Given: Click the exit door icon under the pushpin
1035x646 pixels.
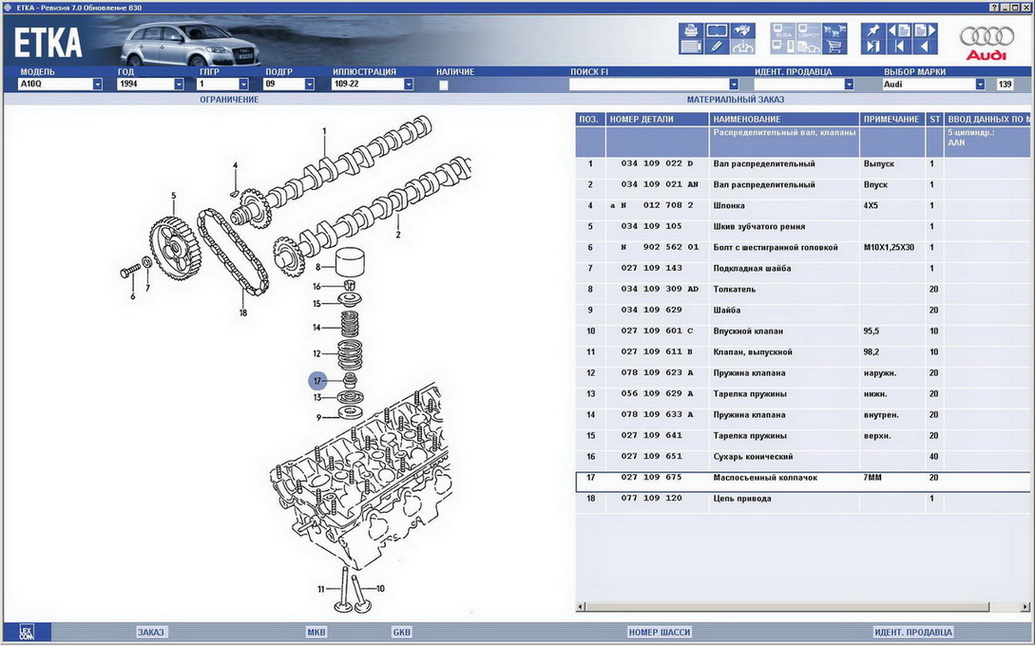Looking at the screenshot, I should [873, 47].
